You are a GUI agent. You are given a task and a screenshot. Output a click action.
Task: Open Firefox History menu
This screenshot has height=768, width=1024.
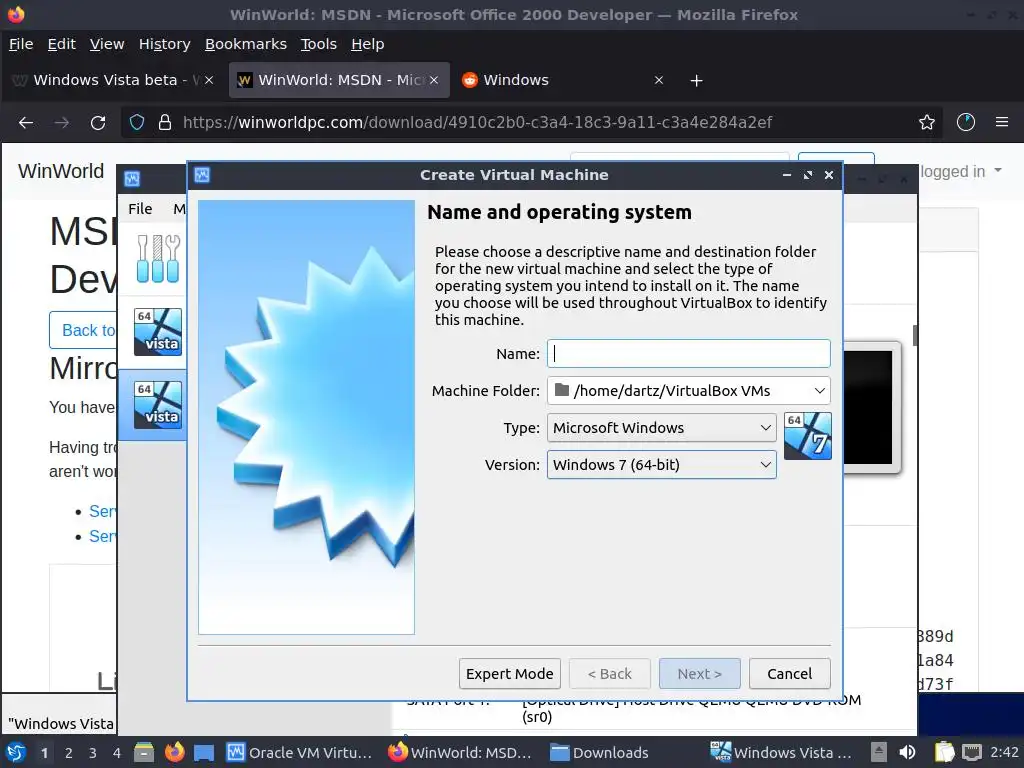tap(165, 44)
